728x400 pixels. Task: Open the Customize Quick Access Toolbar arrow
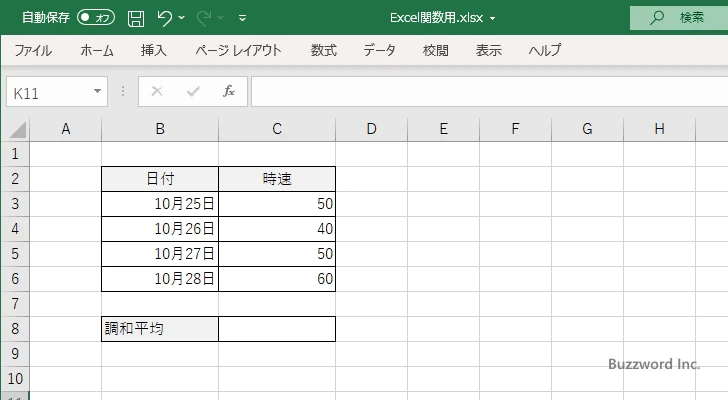242,18
